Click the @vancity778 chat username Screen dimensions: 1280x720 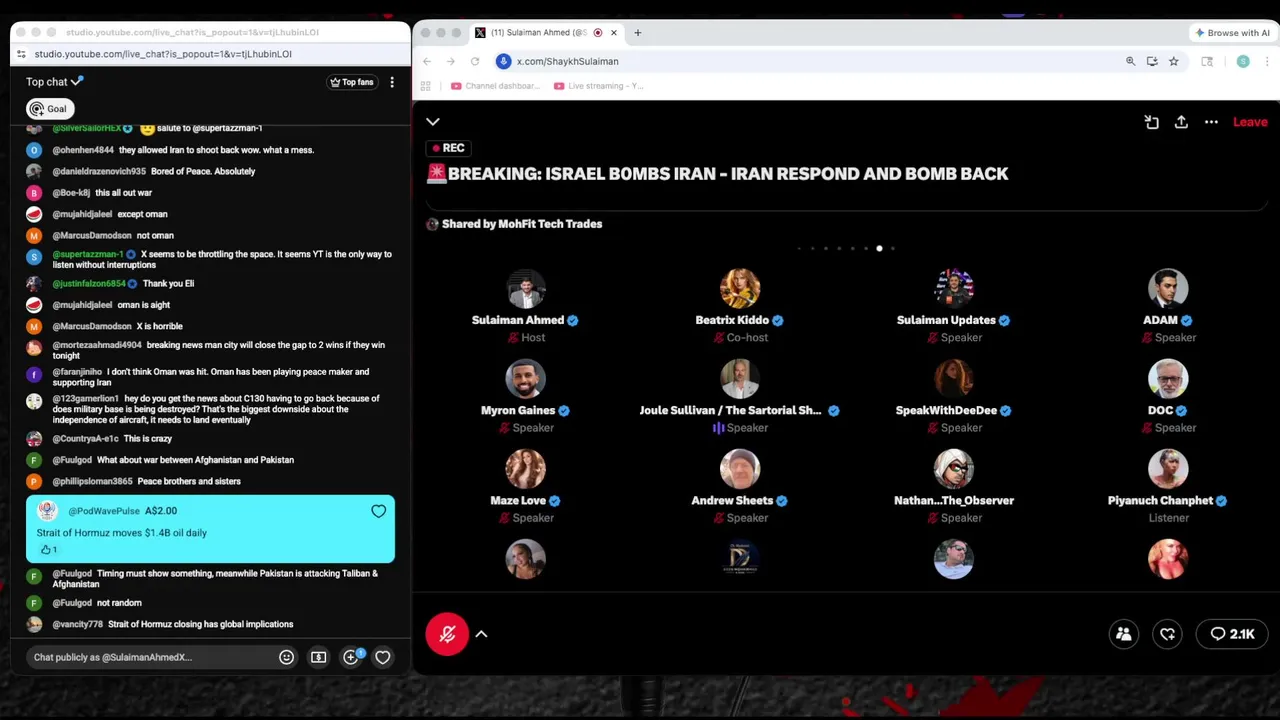pyautogui.click(x=78, y=624)
